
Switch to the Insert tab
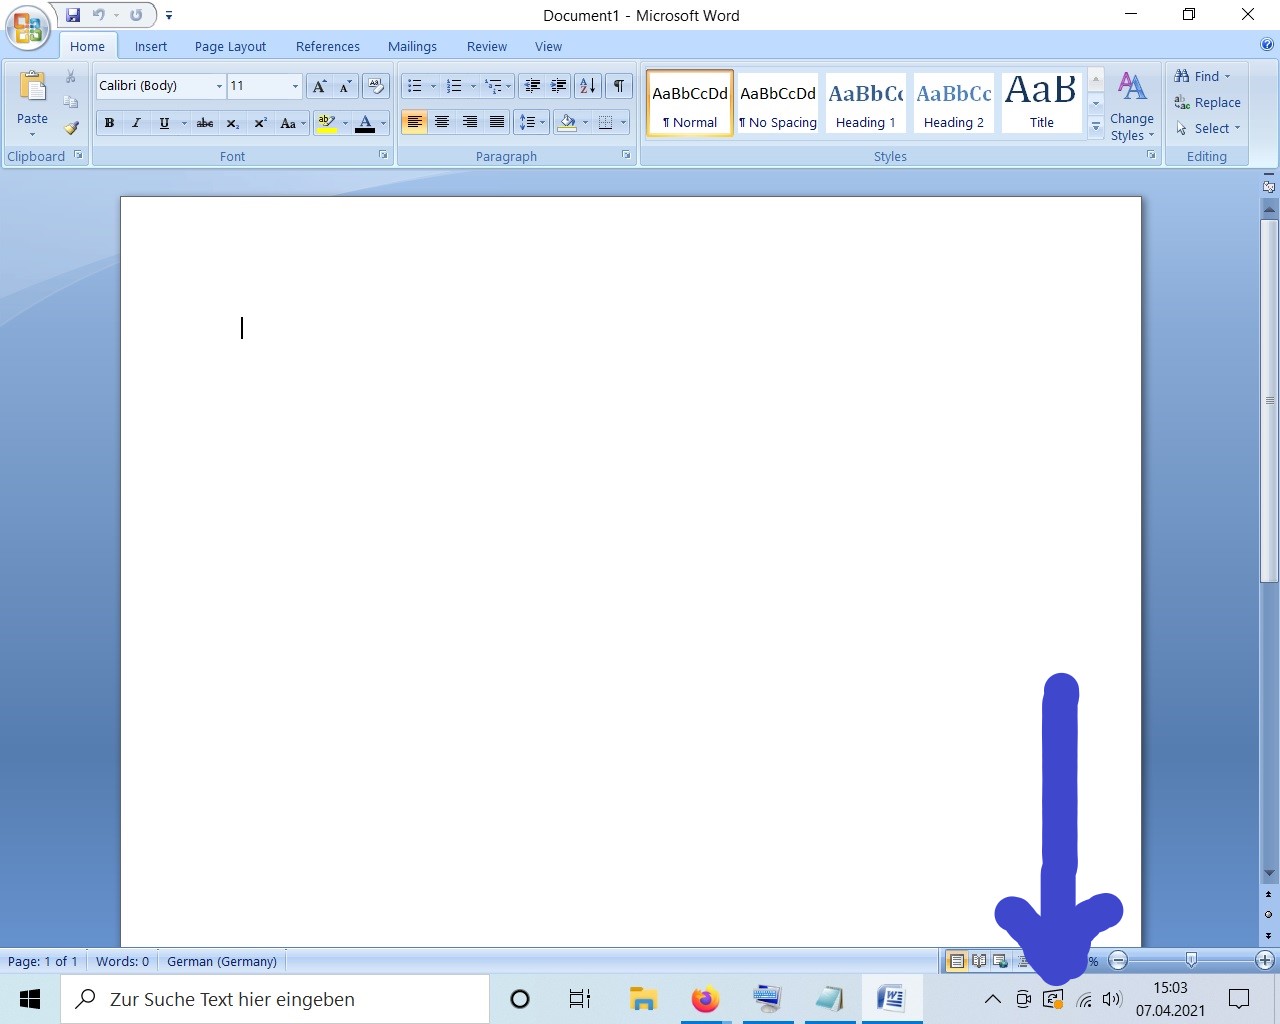click(151, 46)
